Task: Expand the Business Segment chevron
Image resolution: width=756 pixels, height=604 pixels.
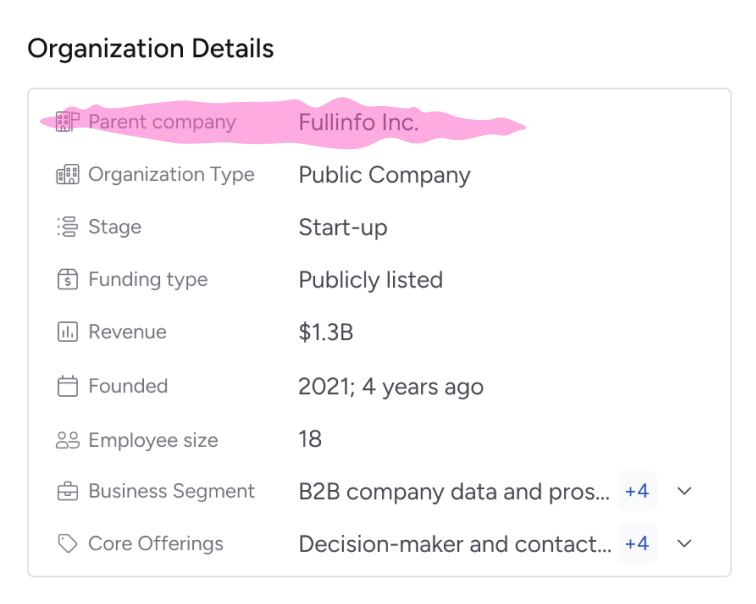Action: point(685,492)
